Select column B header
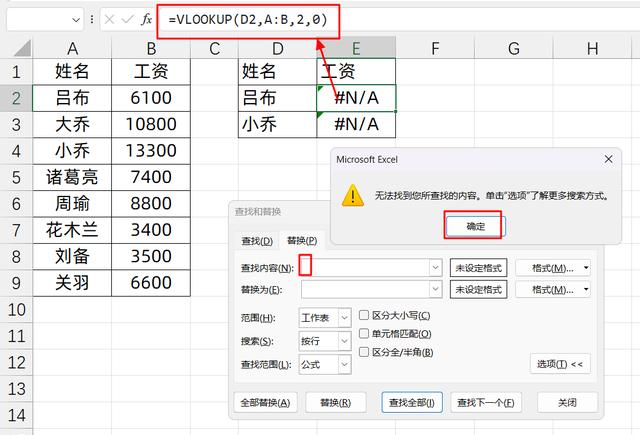The image size is (640, 435). 151,49
